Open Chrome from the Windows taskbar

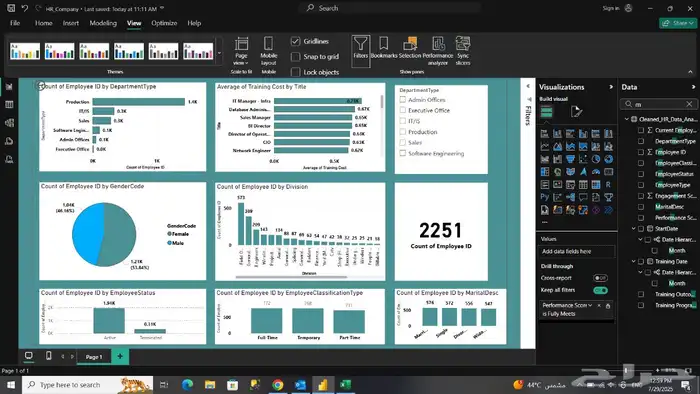coord(278,384)
